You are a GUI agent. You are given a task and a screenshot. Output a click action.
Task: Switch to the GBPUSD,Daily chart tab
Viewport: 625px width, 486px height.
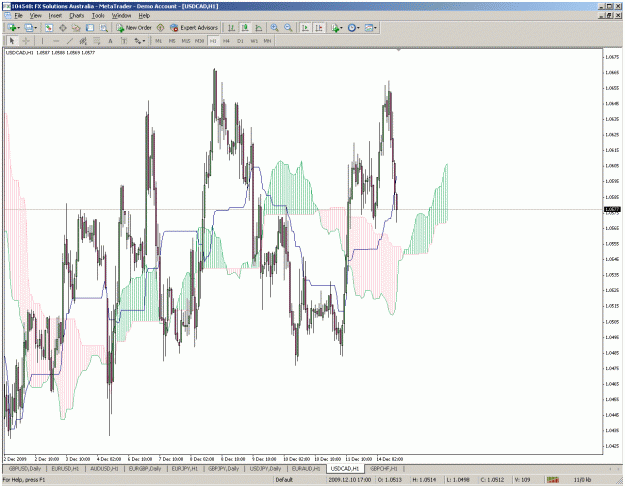[x=25, y=468]
